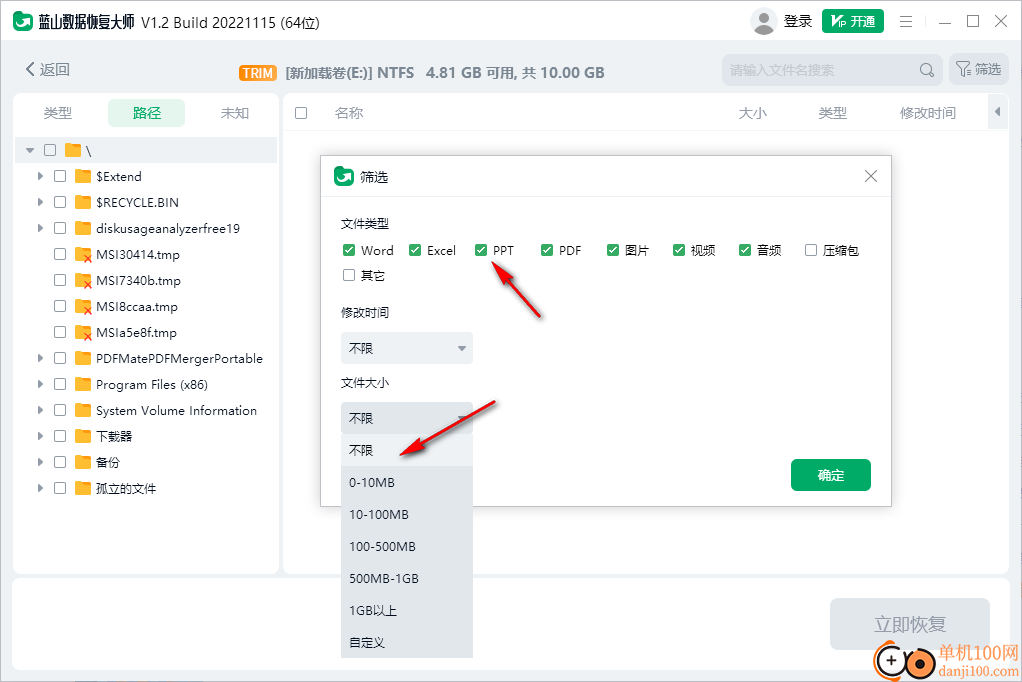Select 0-10MB file size option
The width and height of the screenshot is (1022, 682).
407,482
